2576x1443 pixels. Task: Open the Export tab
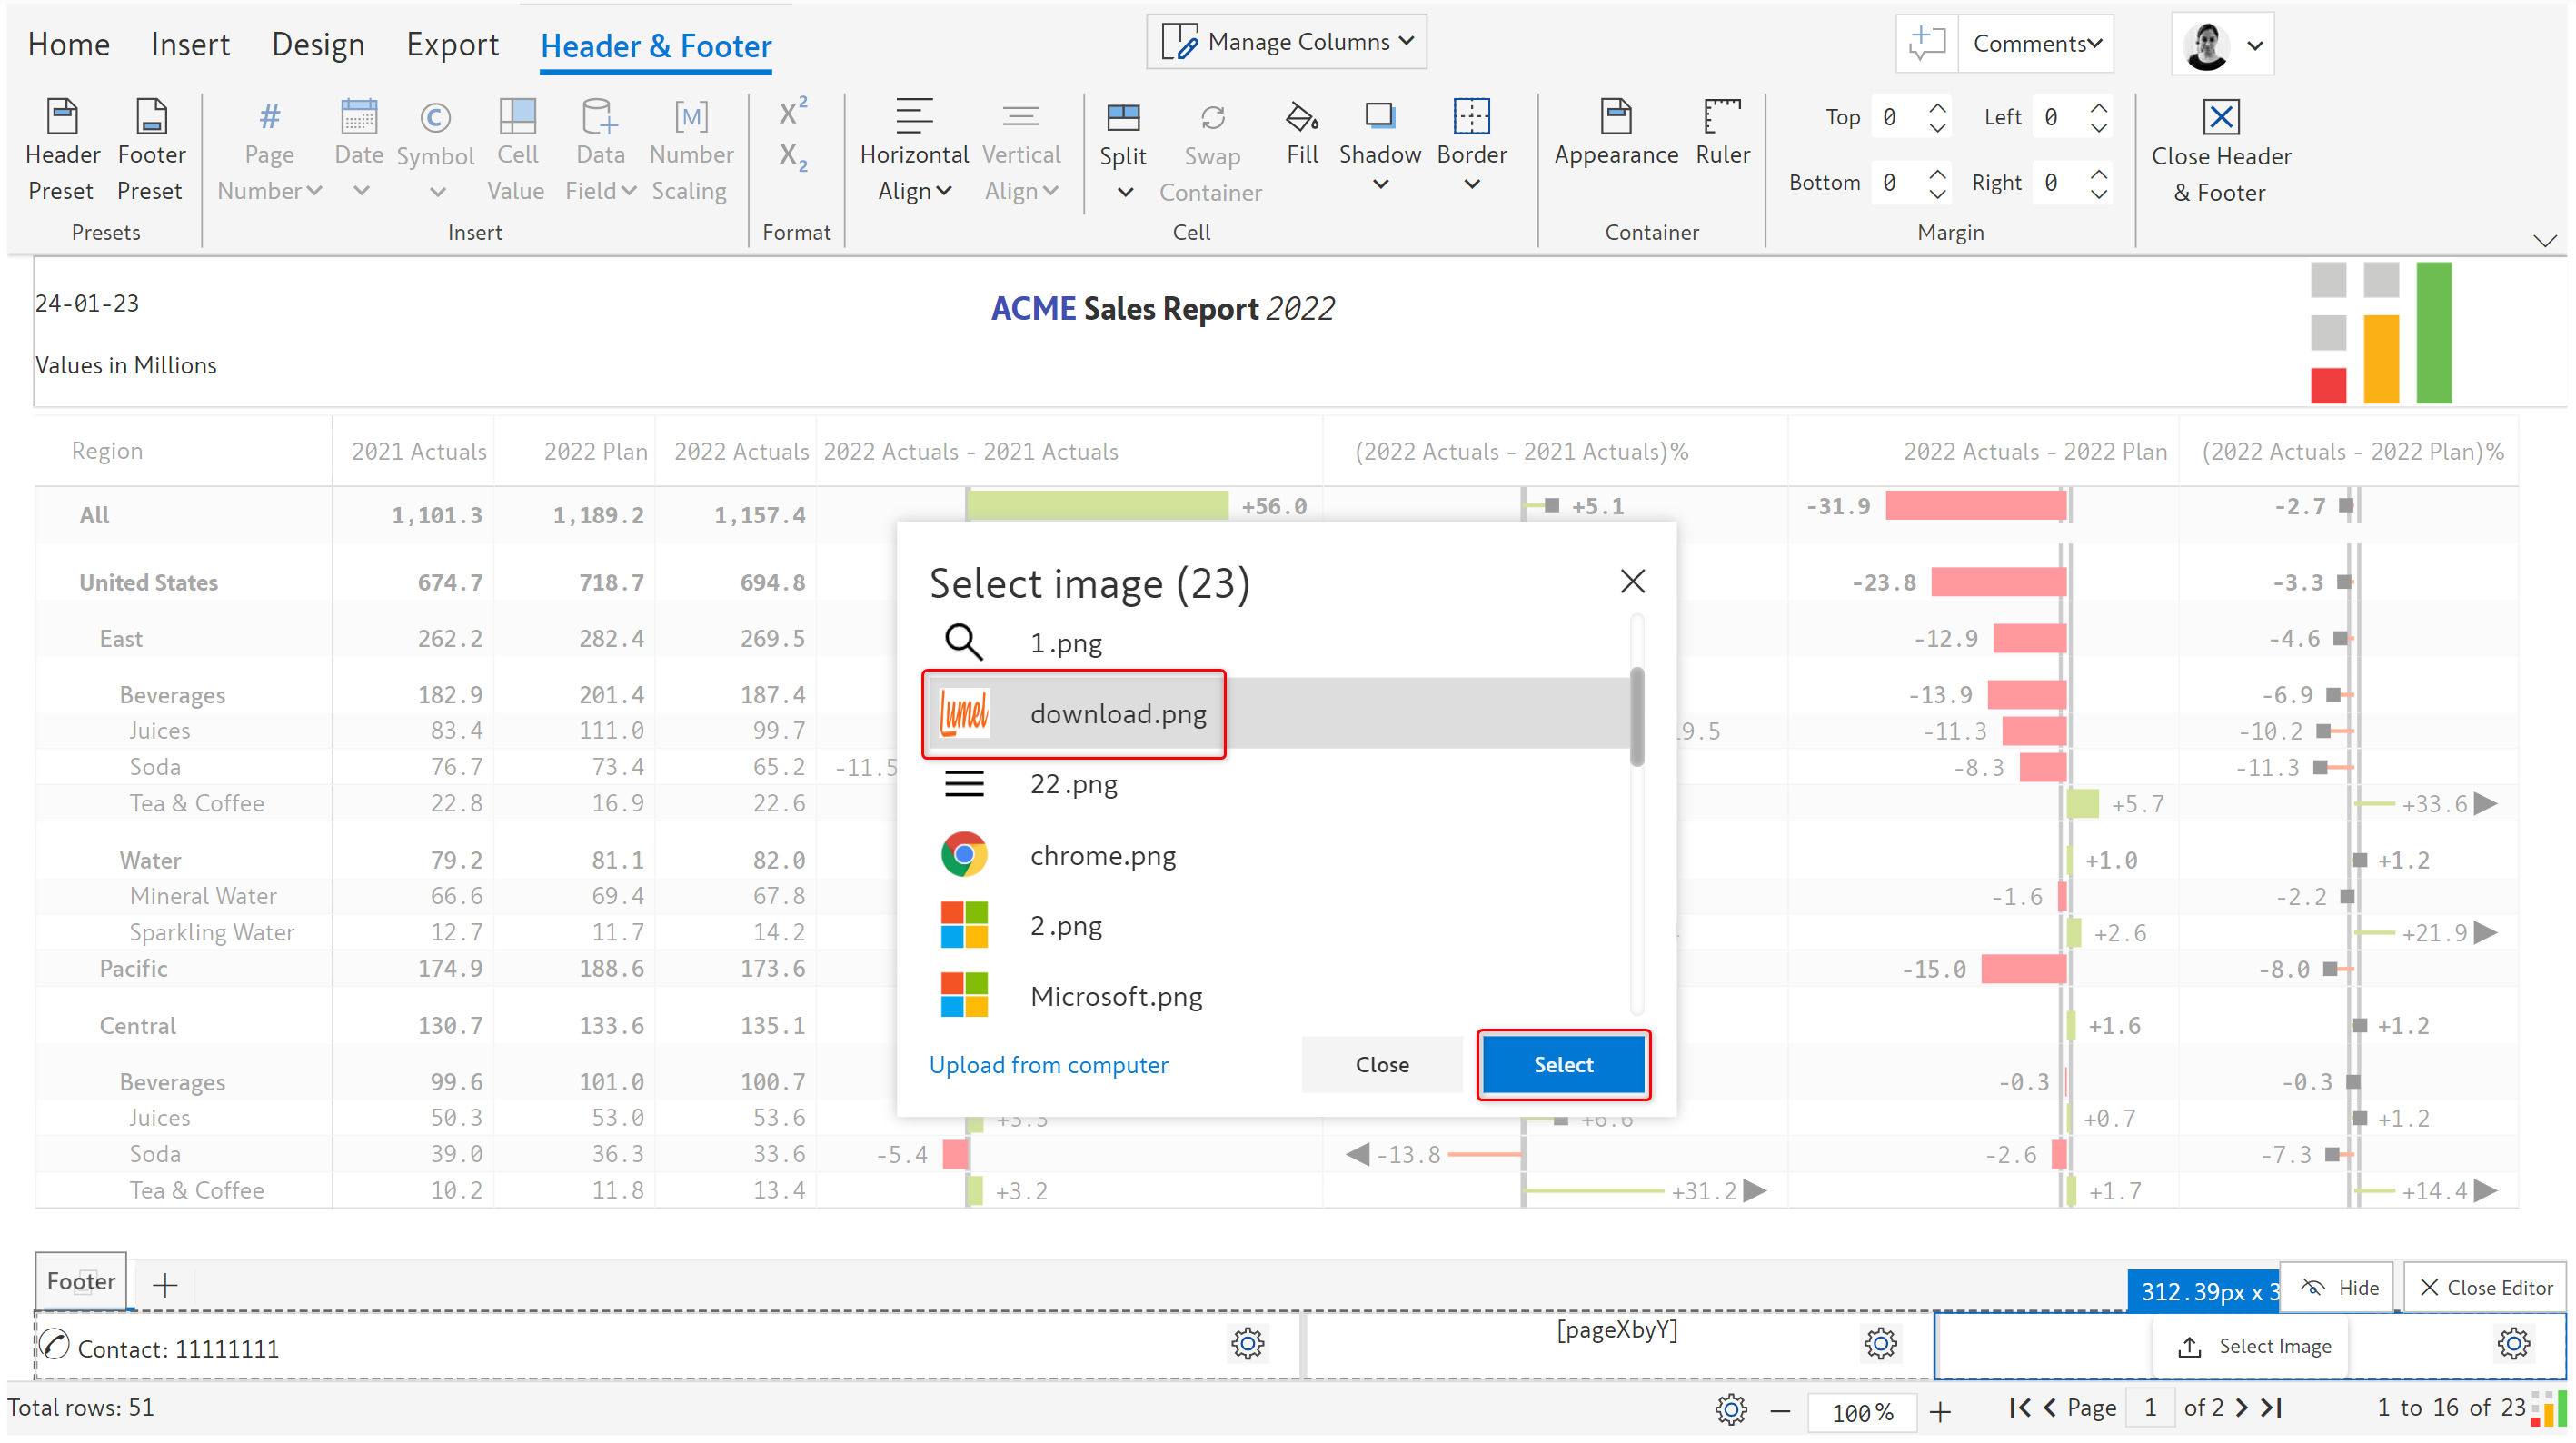tap(452, 44)
